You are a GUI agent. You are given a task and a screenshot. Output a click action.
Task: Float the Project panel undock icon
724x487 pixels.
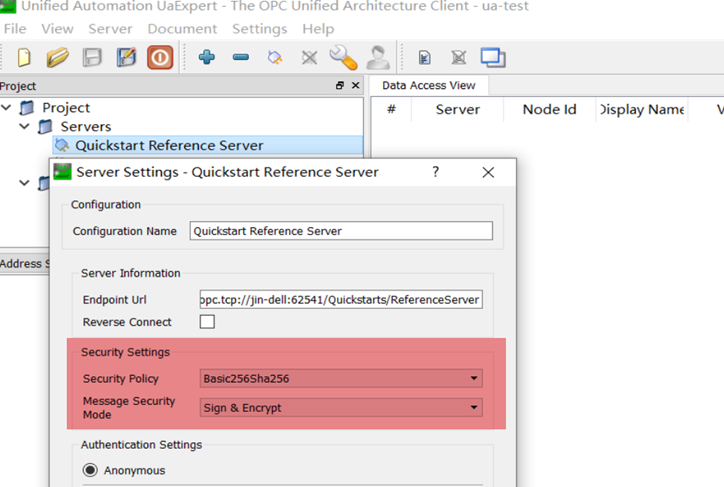[x=340, y=85]
